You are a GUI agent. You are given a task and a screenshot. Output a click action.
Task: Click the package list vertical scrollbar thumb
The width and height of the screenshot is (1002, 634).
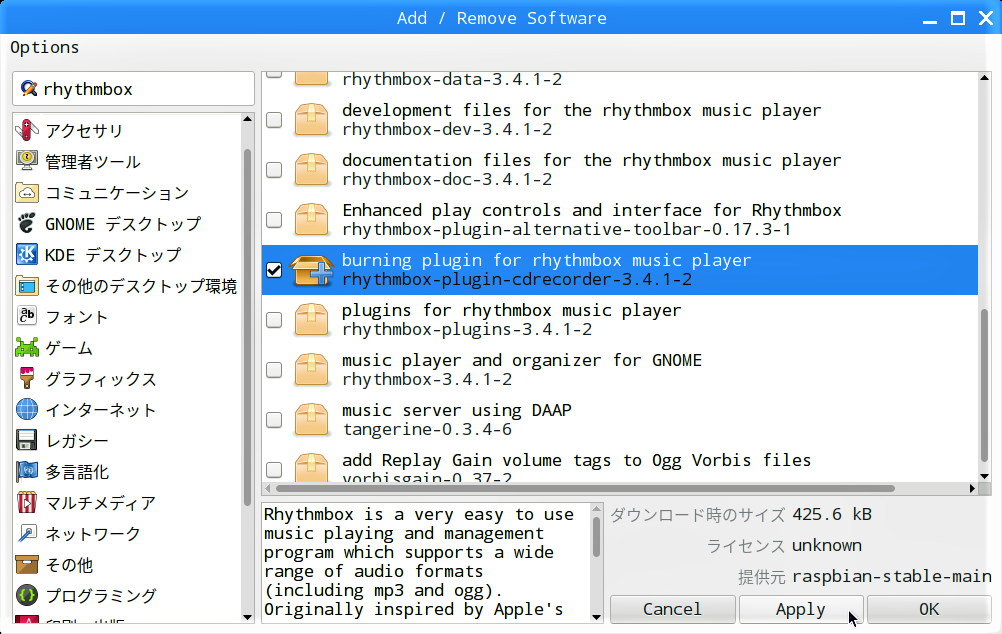point(984,384)
